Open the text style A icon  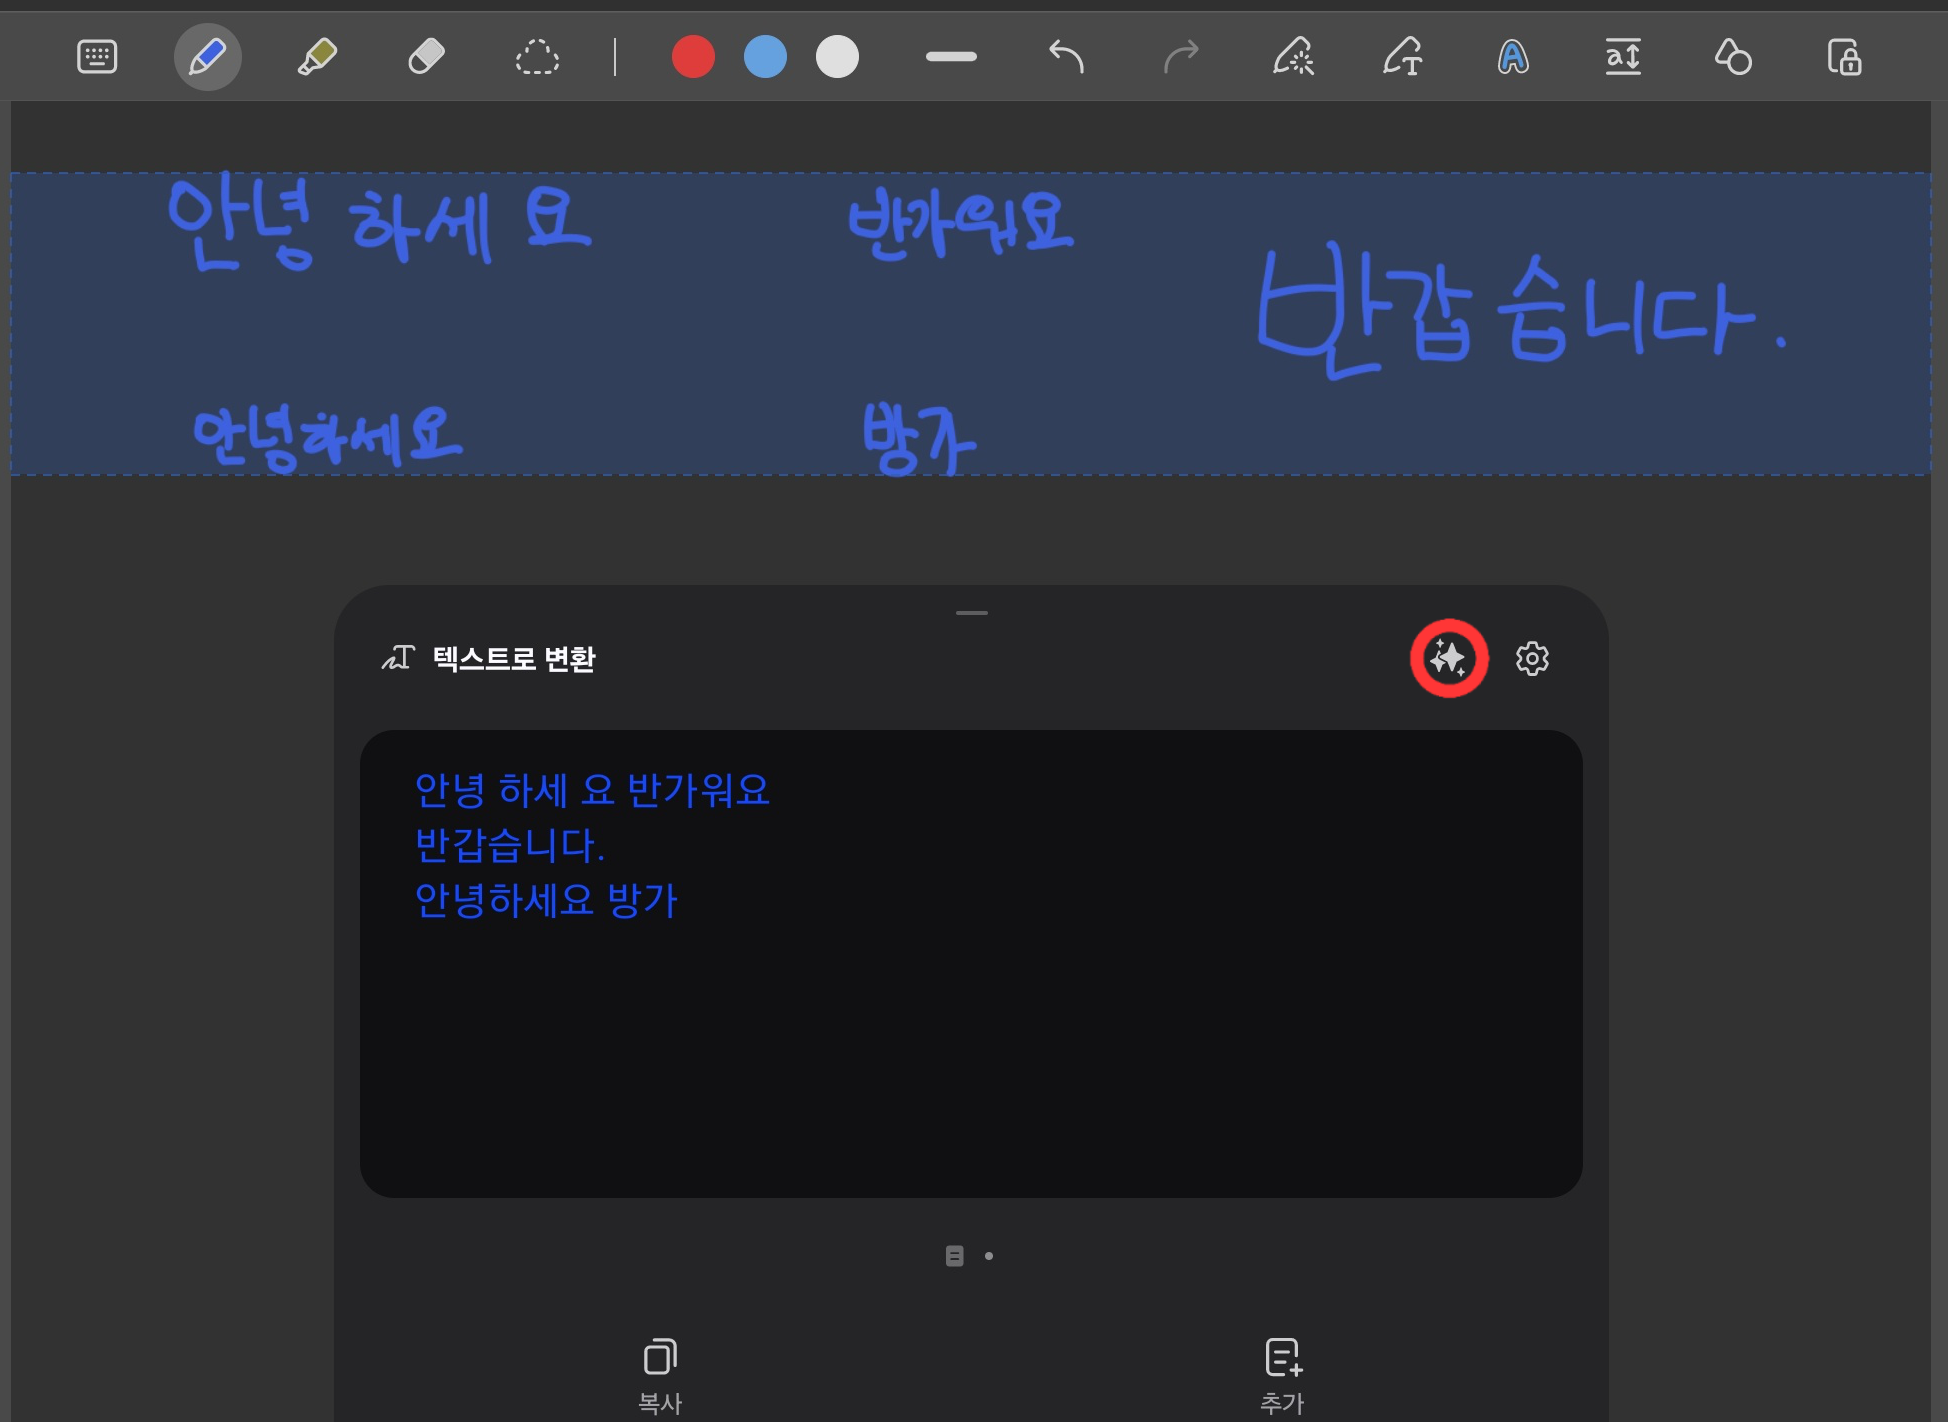tap(1512, 57)
